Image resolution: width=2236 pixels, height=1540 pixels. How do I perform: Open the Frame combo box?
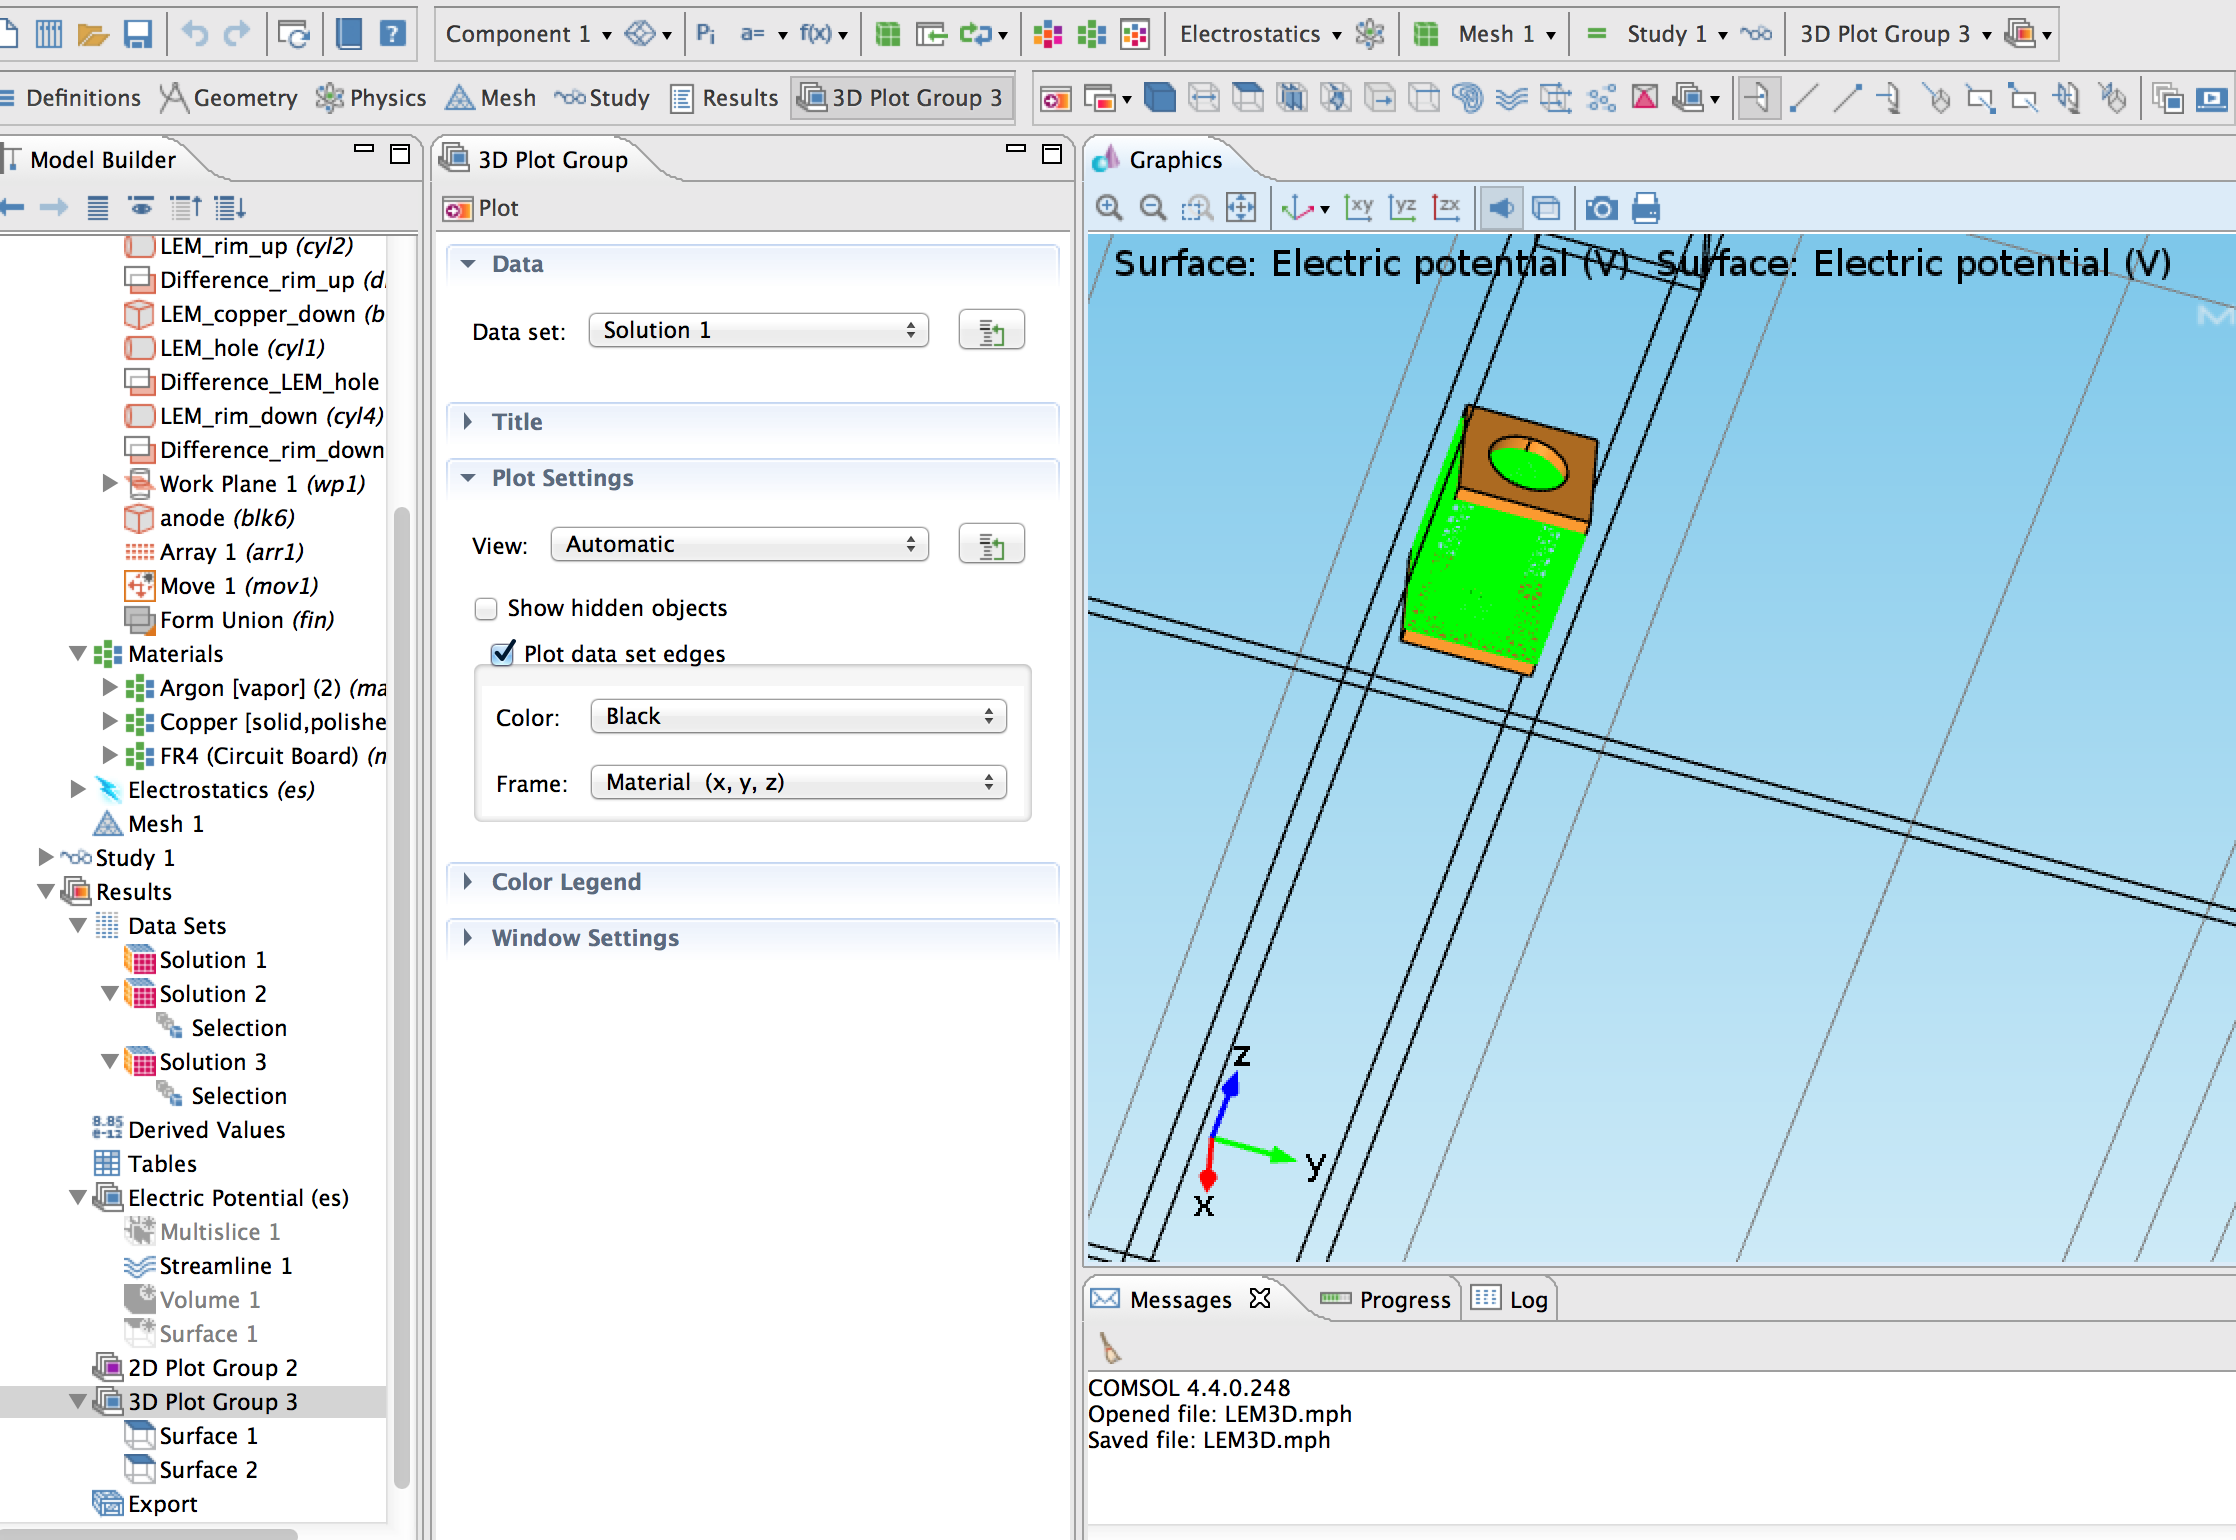pyautogui.click(x=798, y=783)
